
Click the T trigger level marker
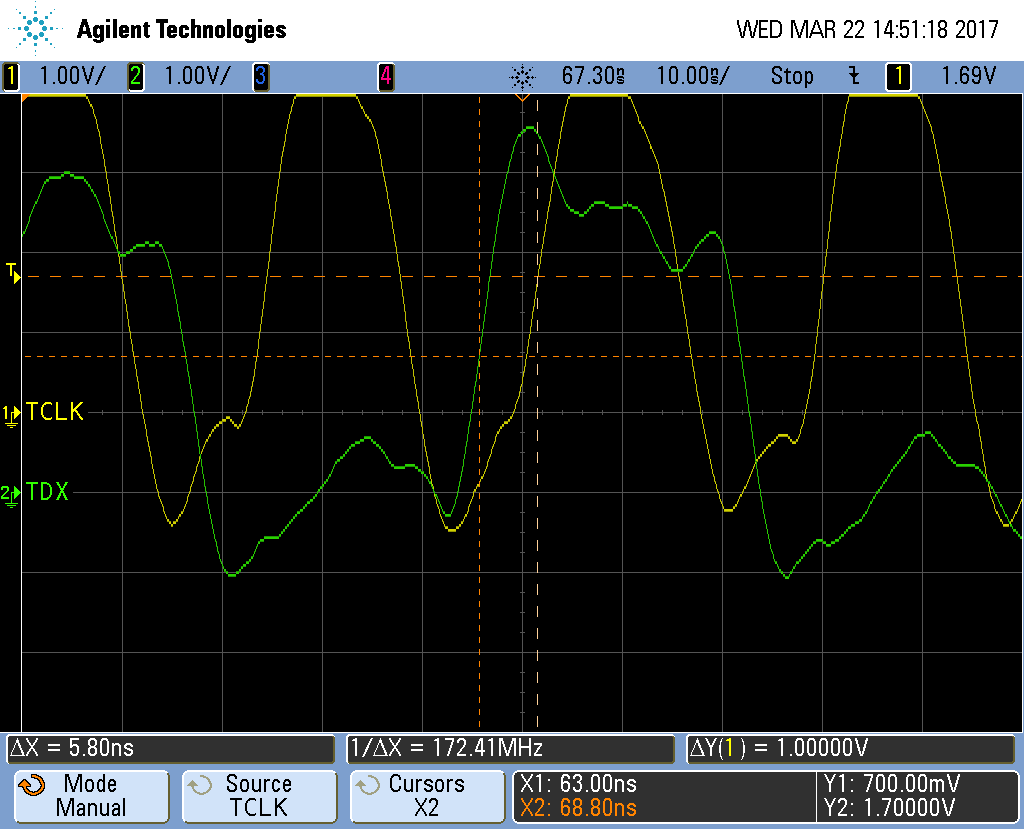pyautogui.click(x=13, y=271)
